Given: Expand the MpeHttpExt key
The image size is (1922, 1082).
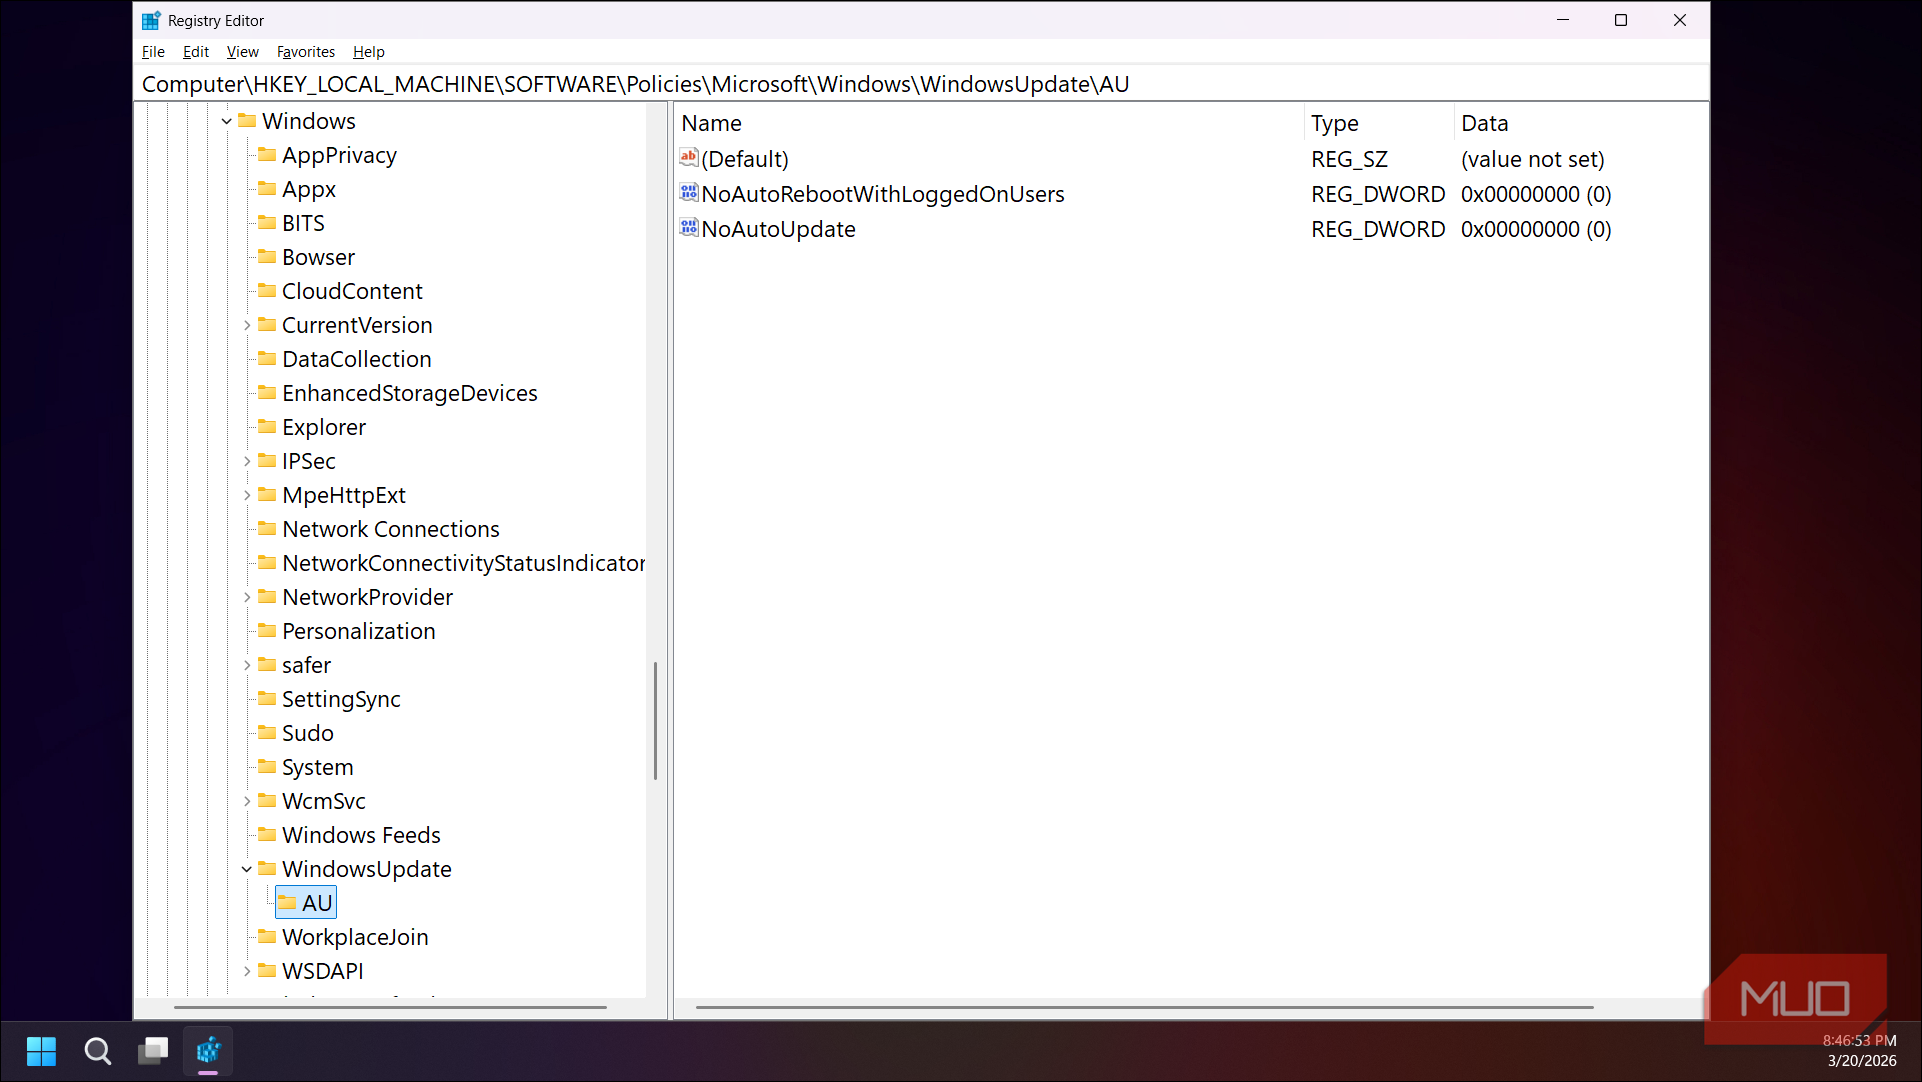Looking at the screenshot, I should pos(247,495).
